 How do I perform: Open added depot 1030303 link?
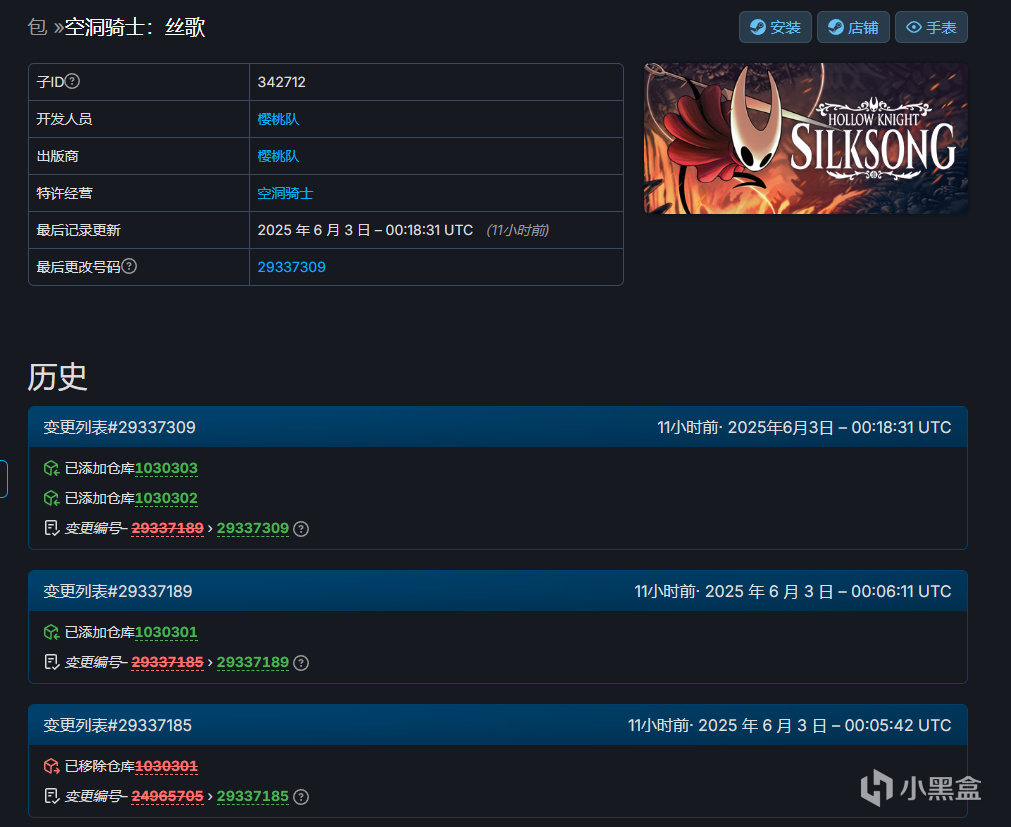coord(166,468)
